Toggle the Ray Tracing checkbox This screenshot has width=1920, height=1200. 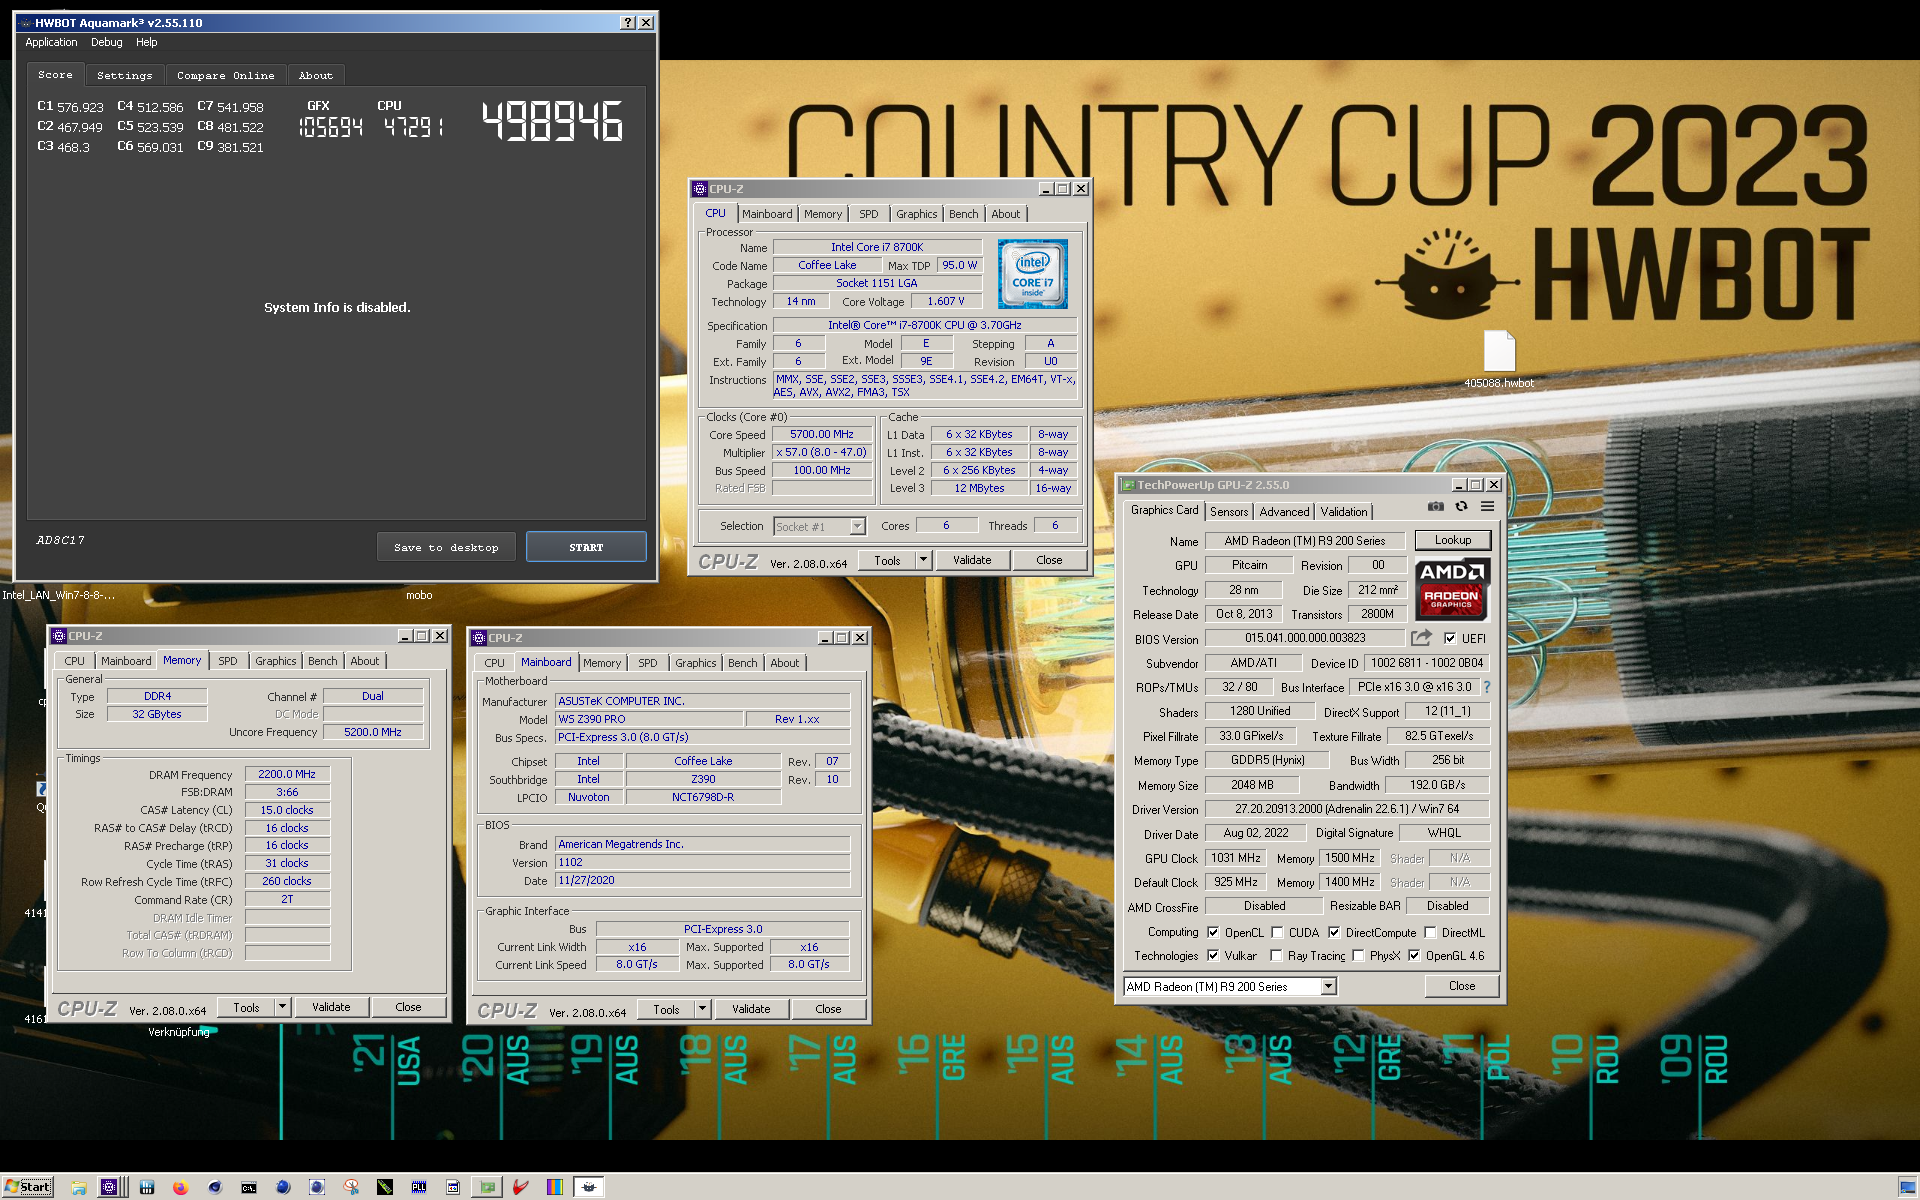1276,955
